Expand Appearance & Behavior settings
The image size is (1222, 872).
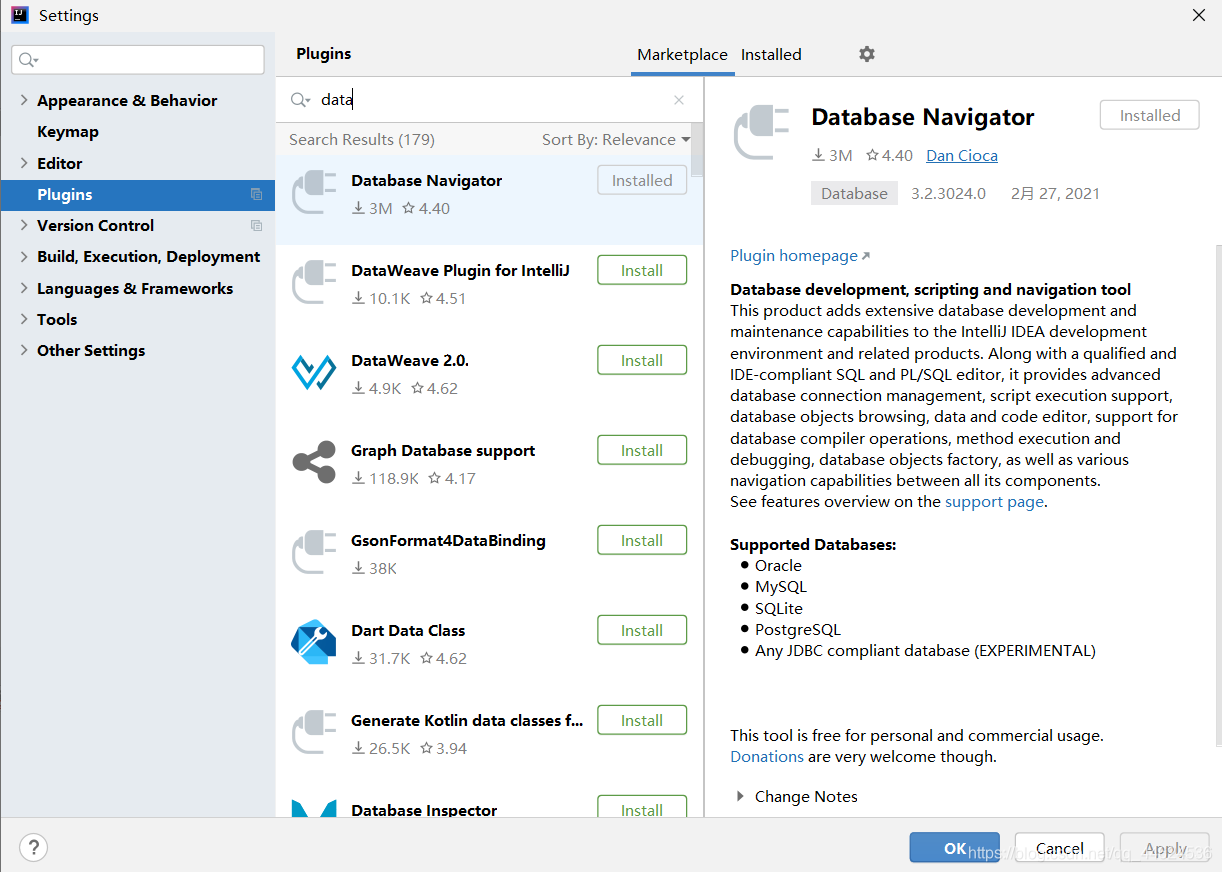24,100
